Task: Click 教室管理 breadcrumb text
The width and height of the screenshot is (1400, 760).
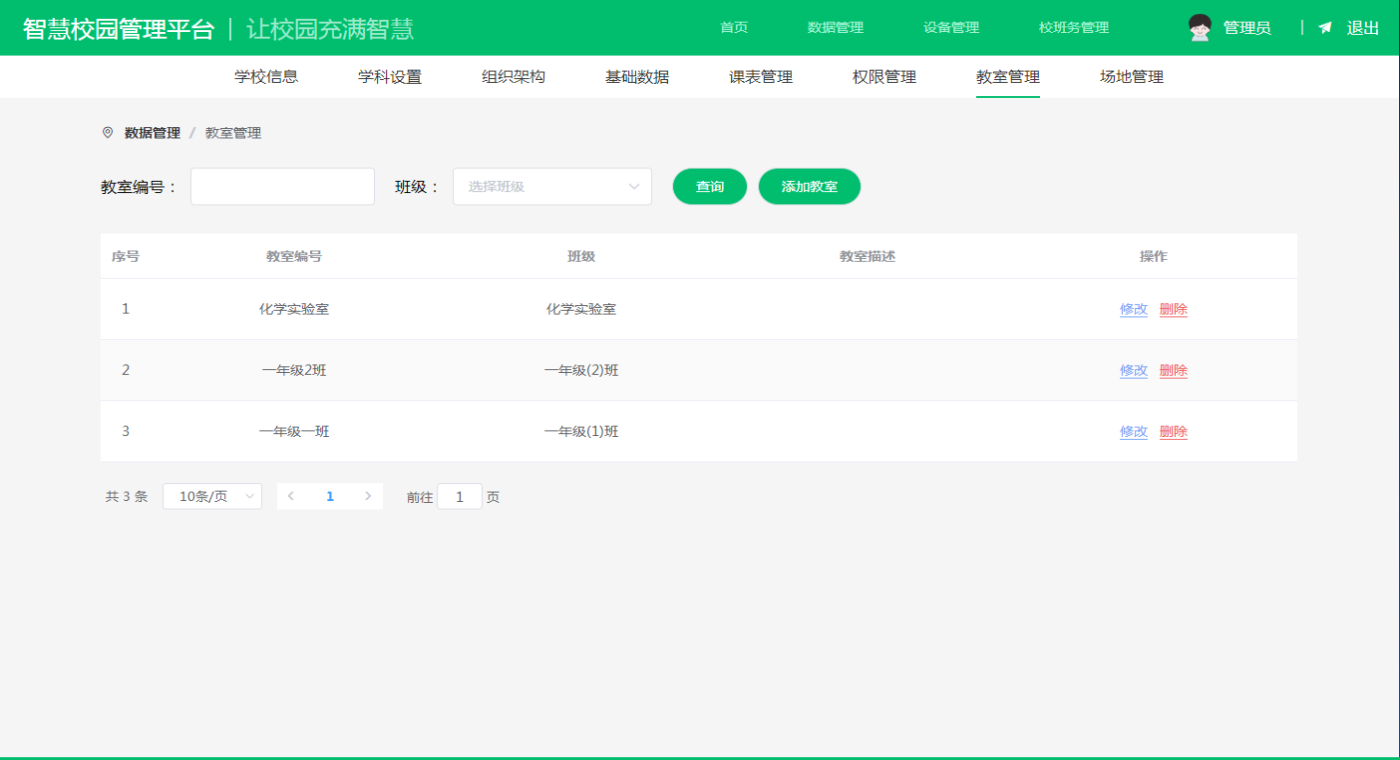Action: [233, 133]
